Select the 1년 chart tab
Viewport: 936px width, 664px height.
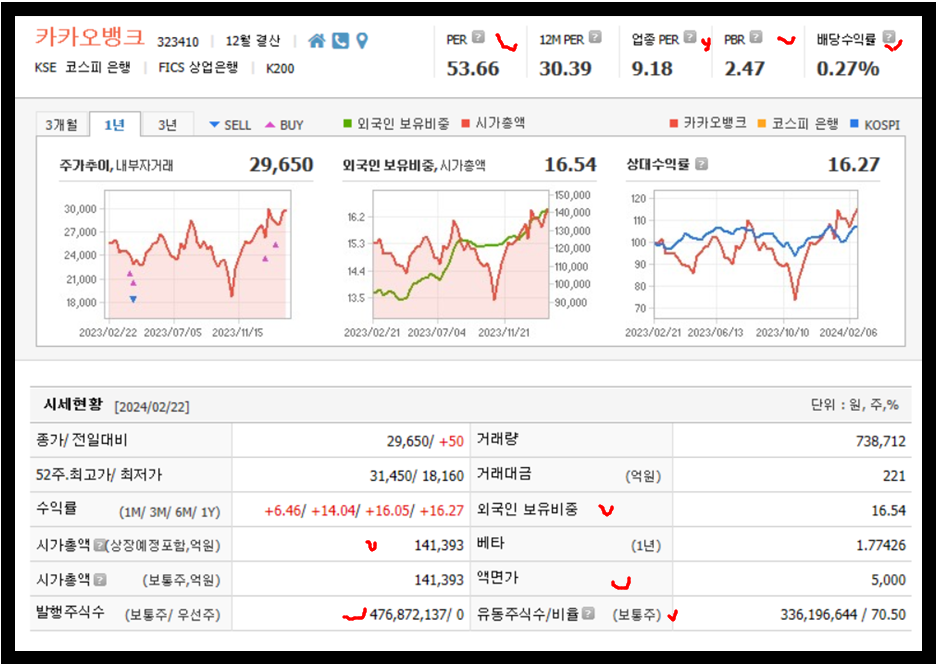(115, 124)
